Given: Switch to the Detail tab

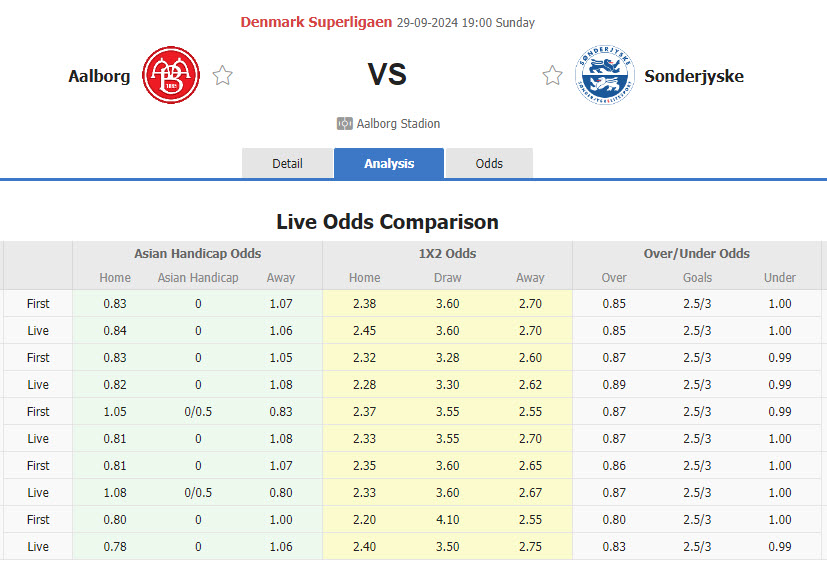Looking at the screenshot, I should coord(287,163).
